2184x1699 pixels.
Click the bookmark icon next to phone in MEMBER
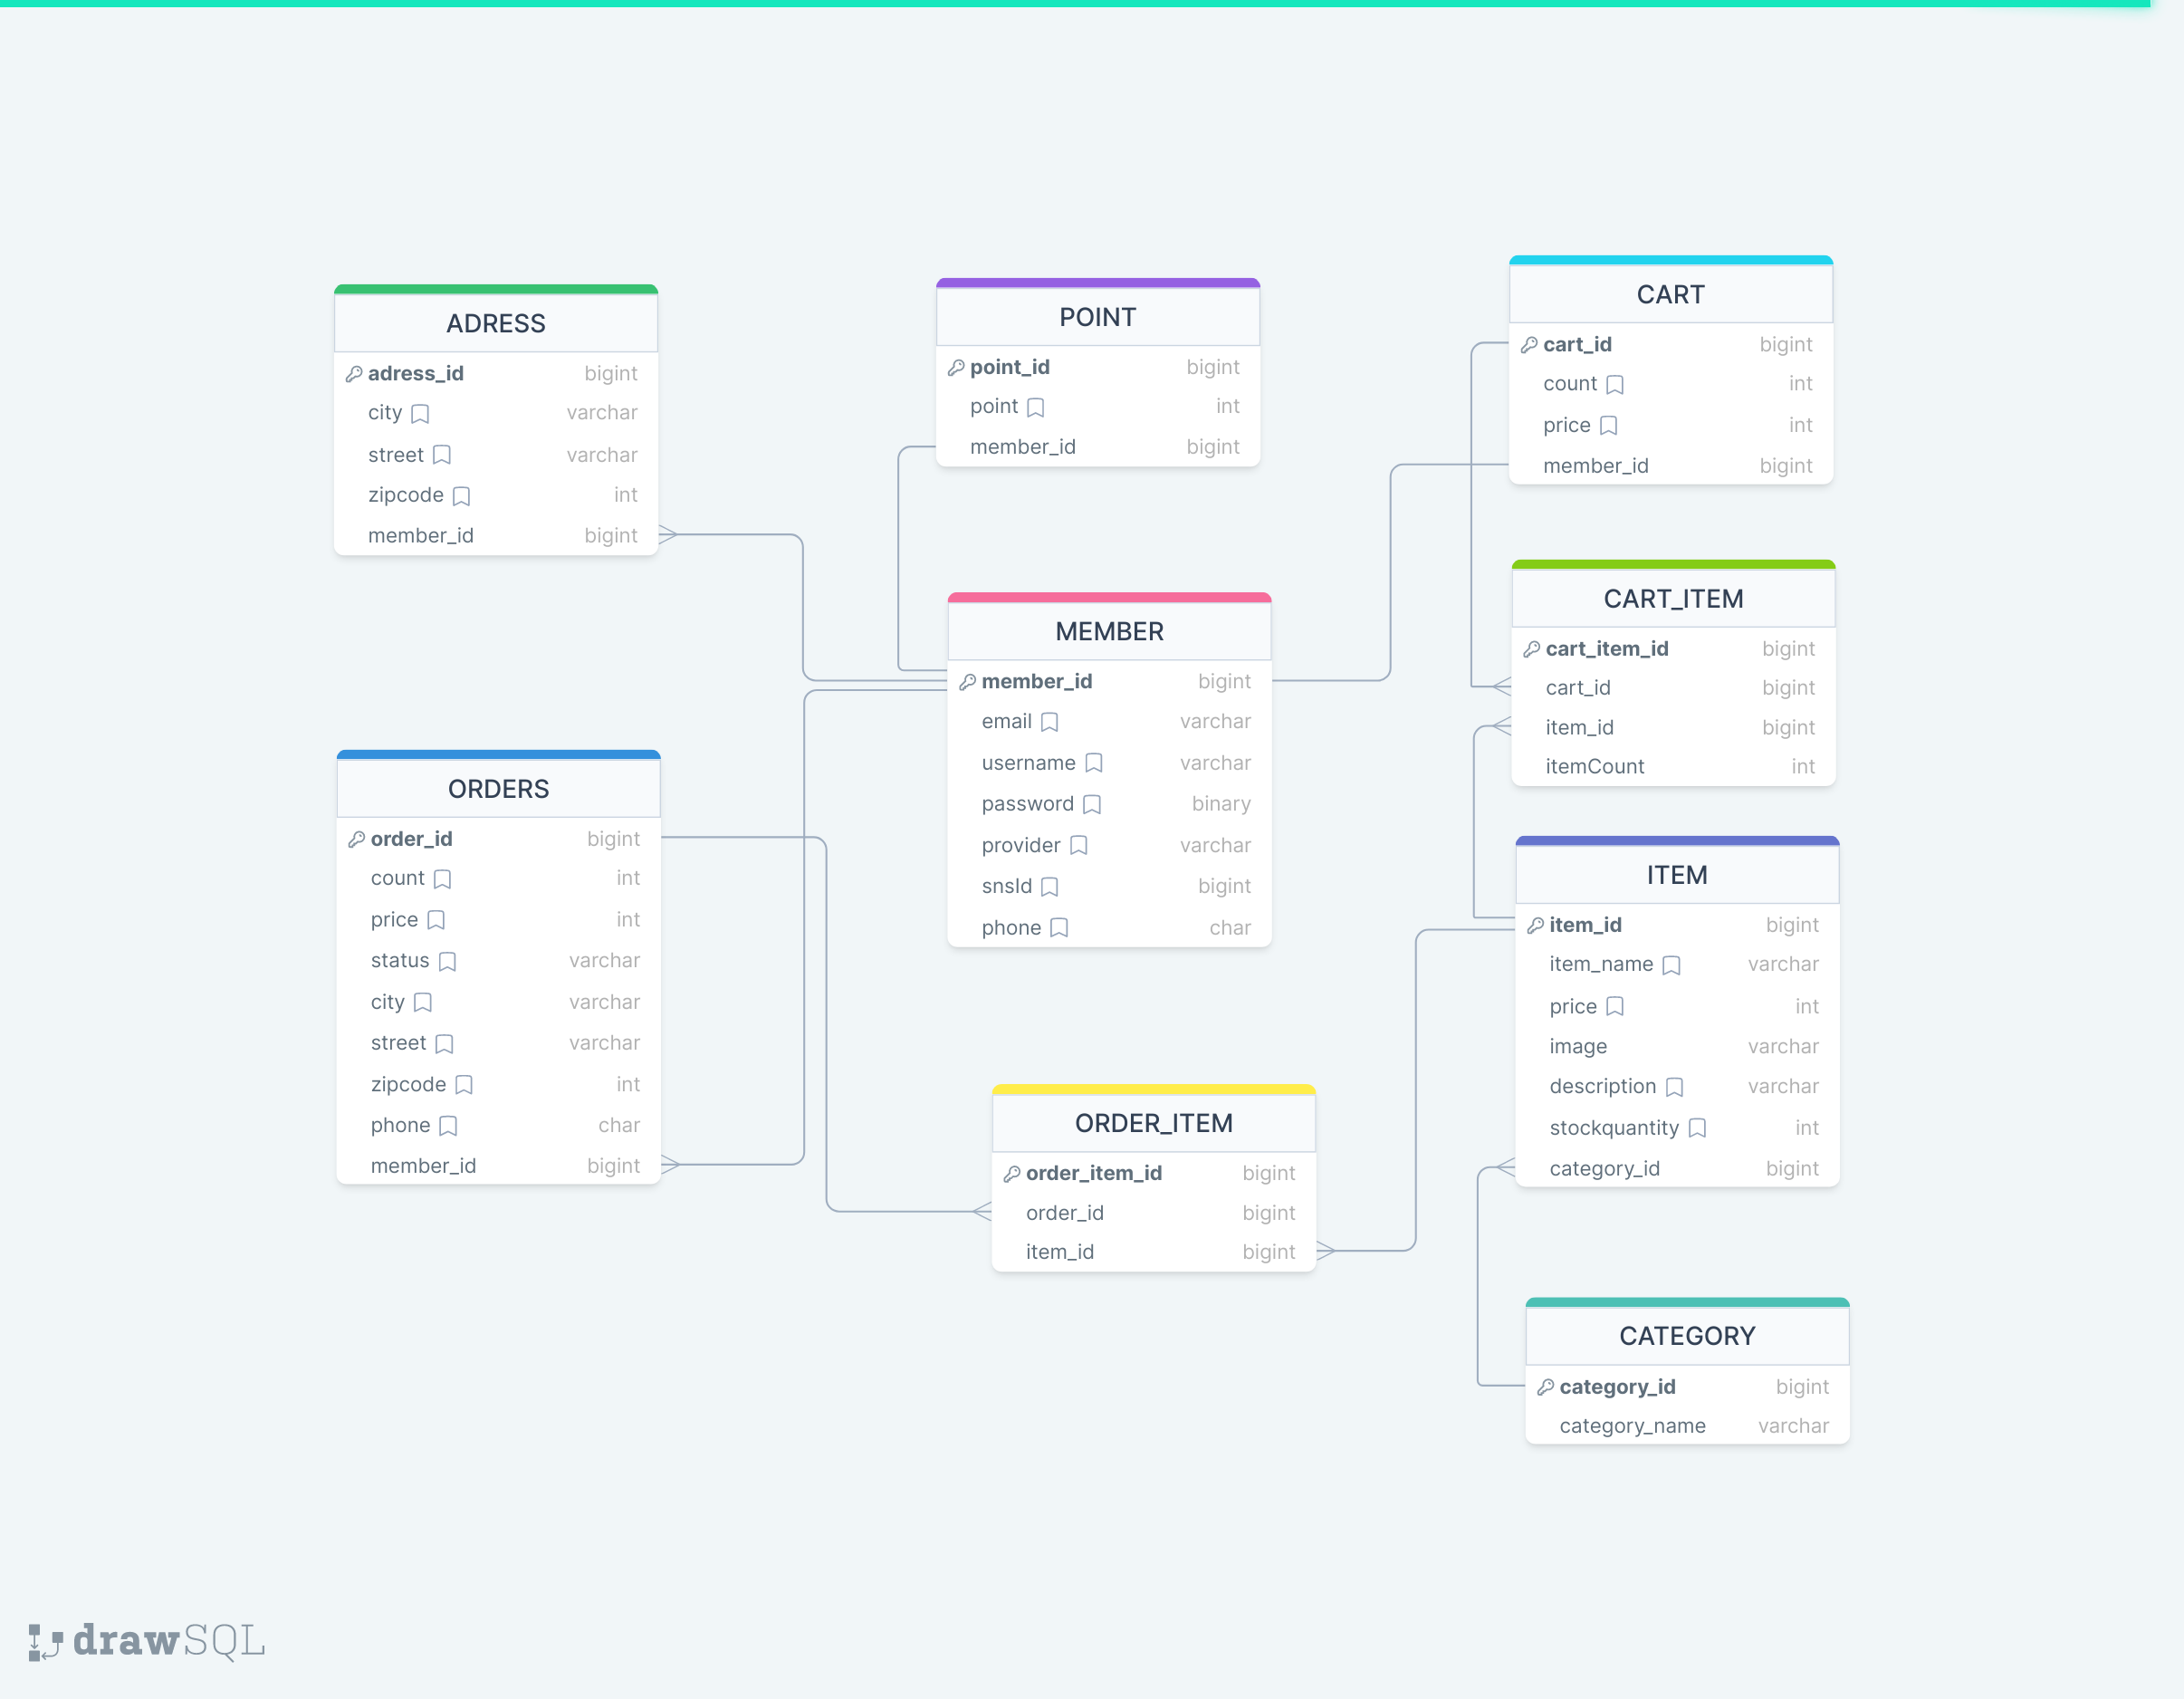[1060, 928]
